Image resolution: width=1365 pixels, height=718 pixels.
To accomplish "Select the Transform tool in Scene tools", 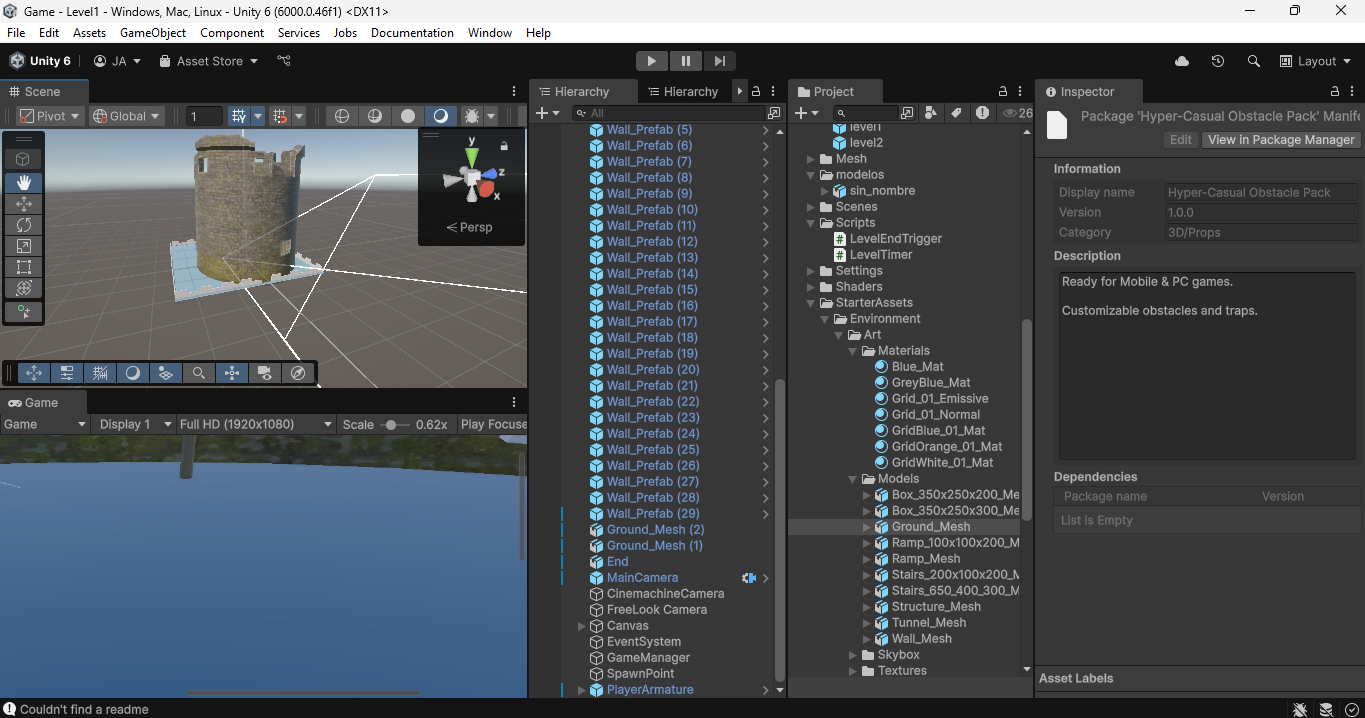I will 24,288.
